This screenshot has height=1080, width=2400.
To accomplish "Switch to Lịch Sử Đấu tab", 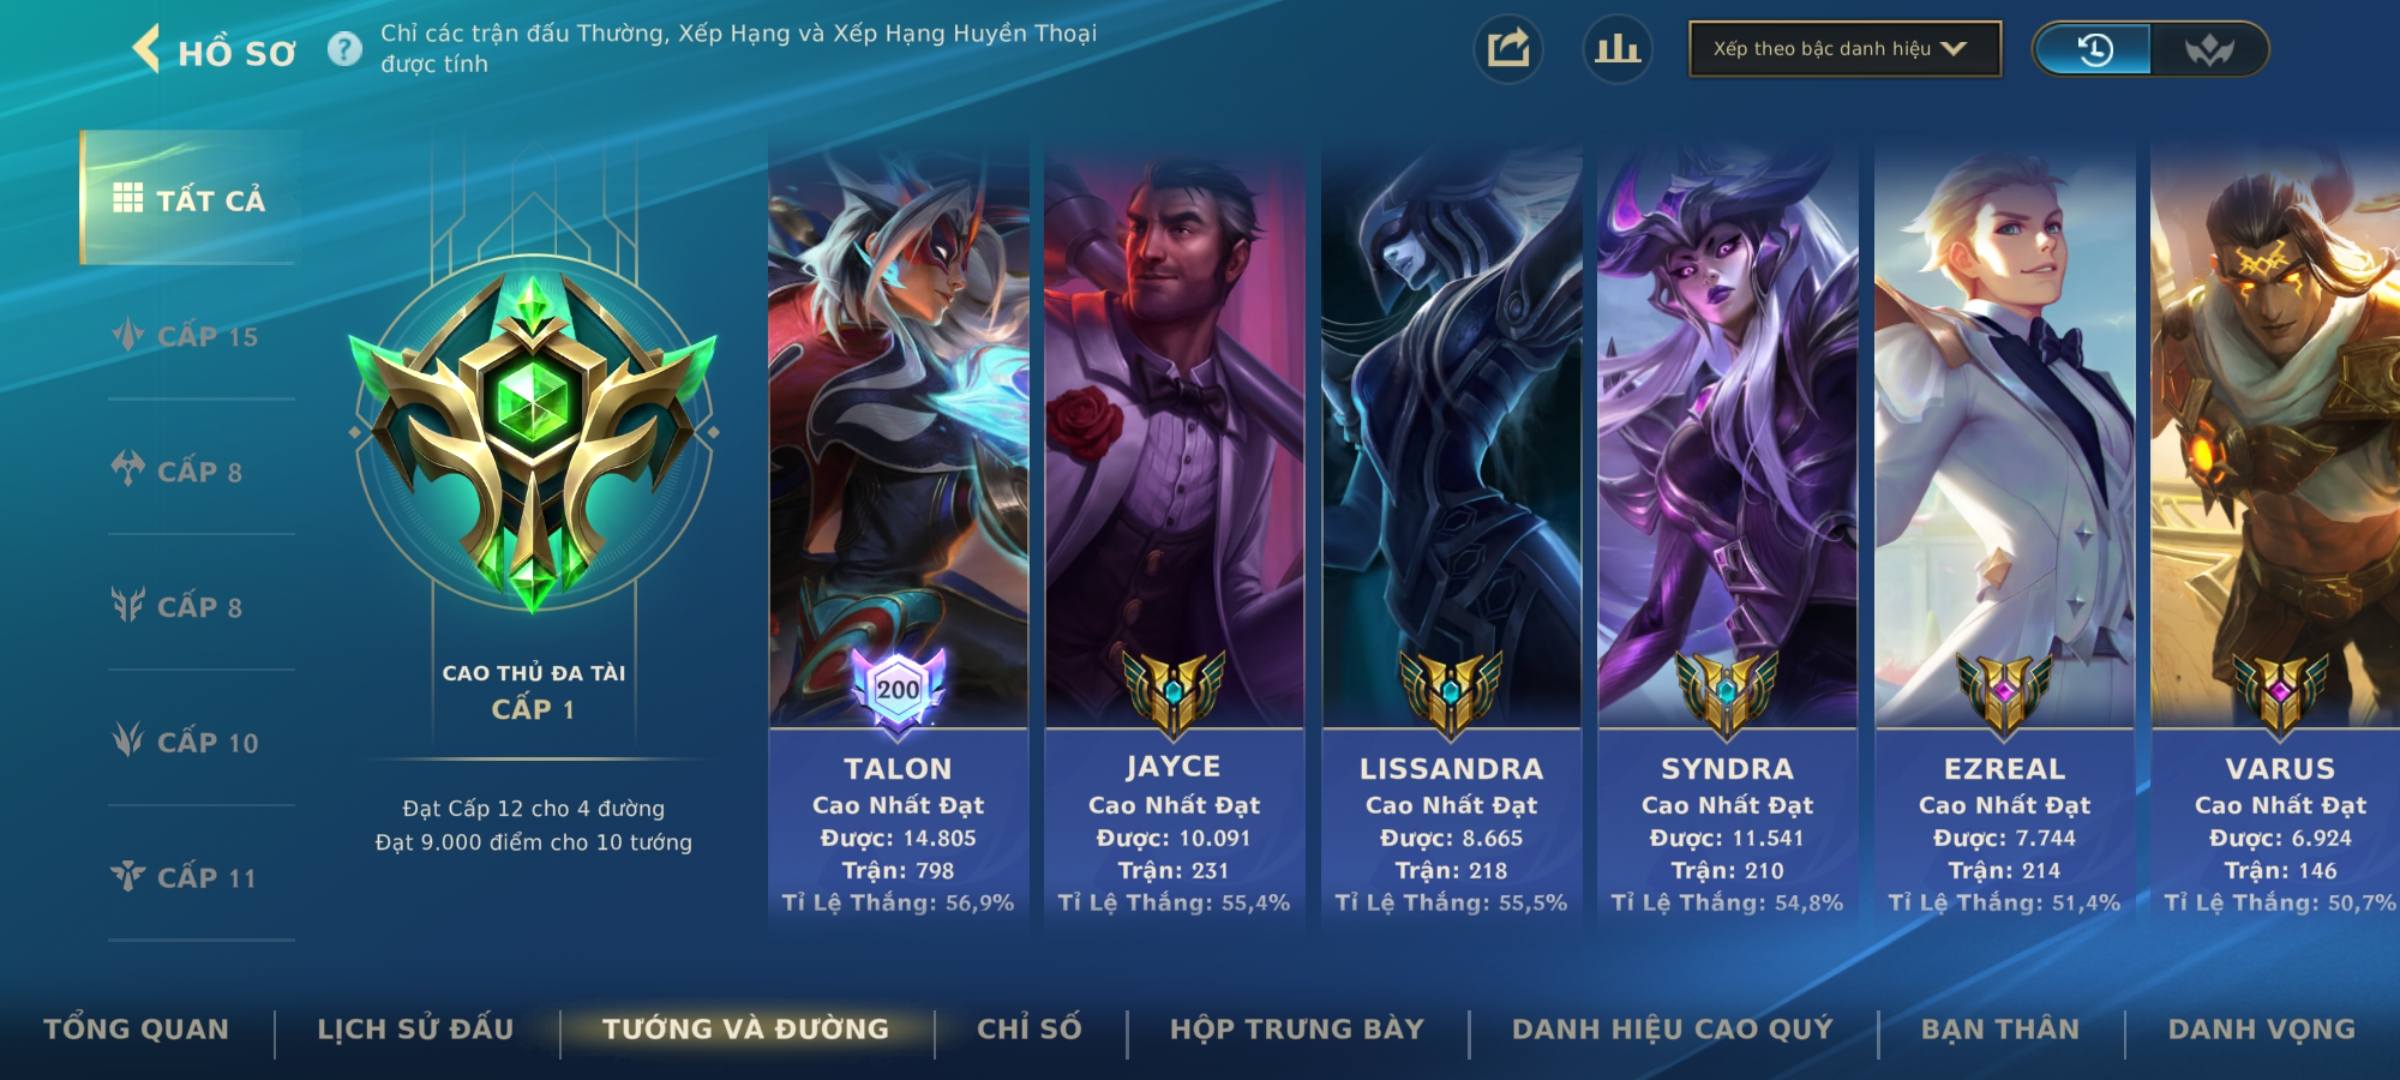I will pyautogui.click(x=415, y=1029).
